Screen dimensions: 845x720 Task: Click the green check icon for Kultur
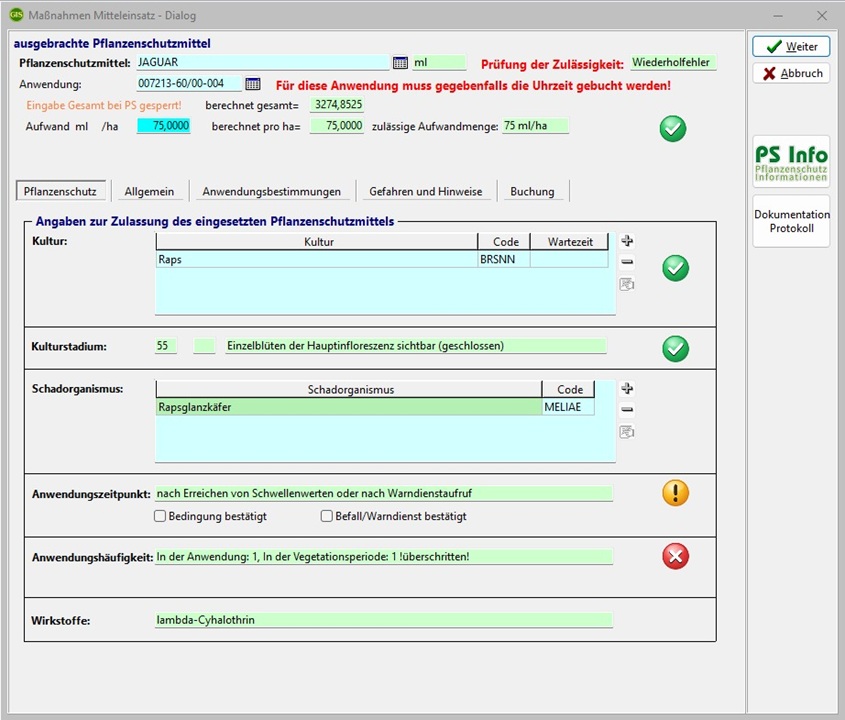[x=675, y=268]
